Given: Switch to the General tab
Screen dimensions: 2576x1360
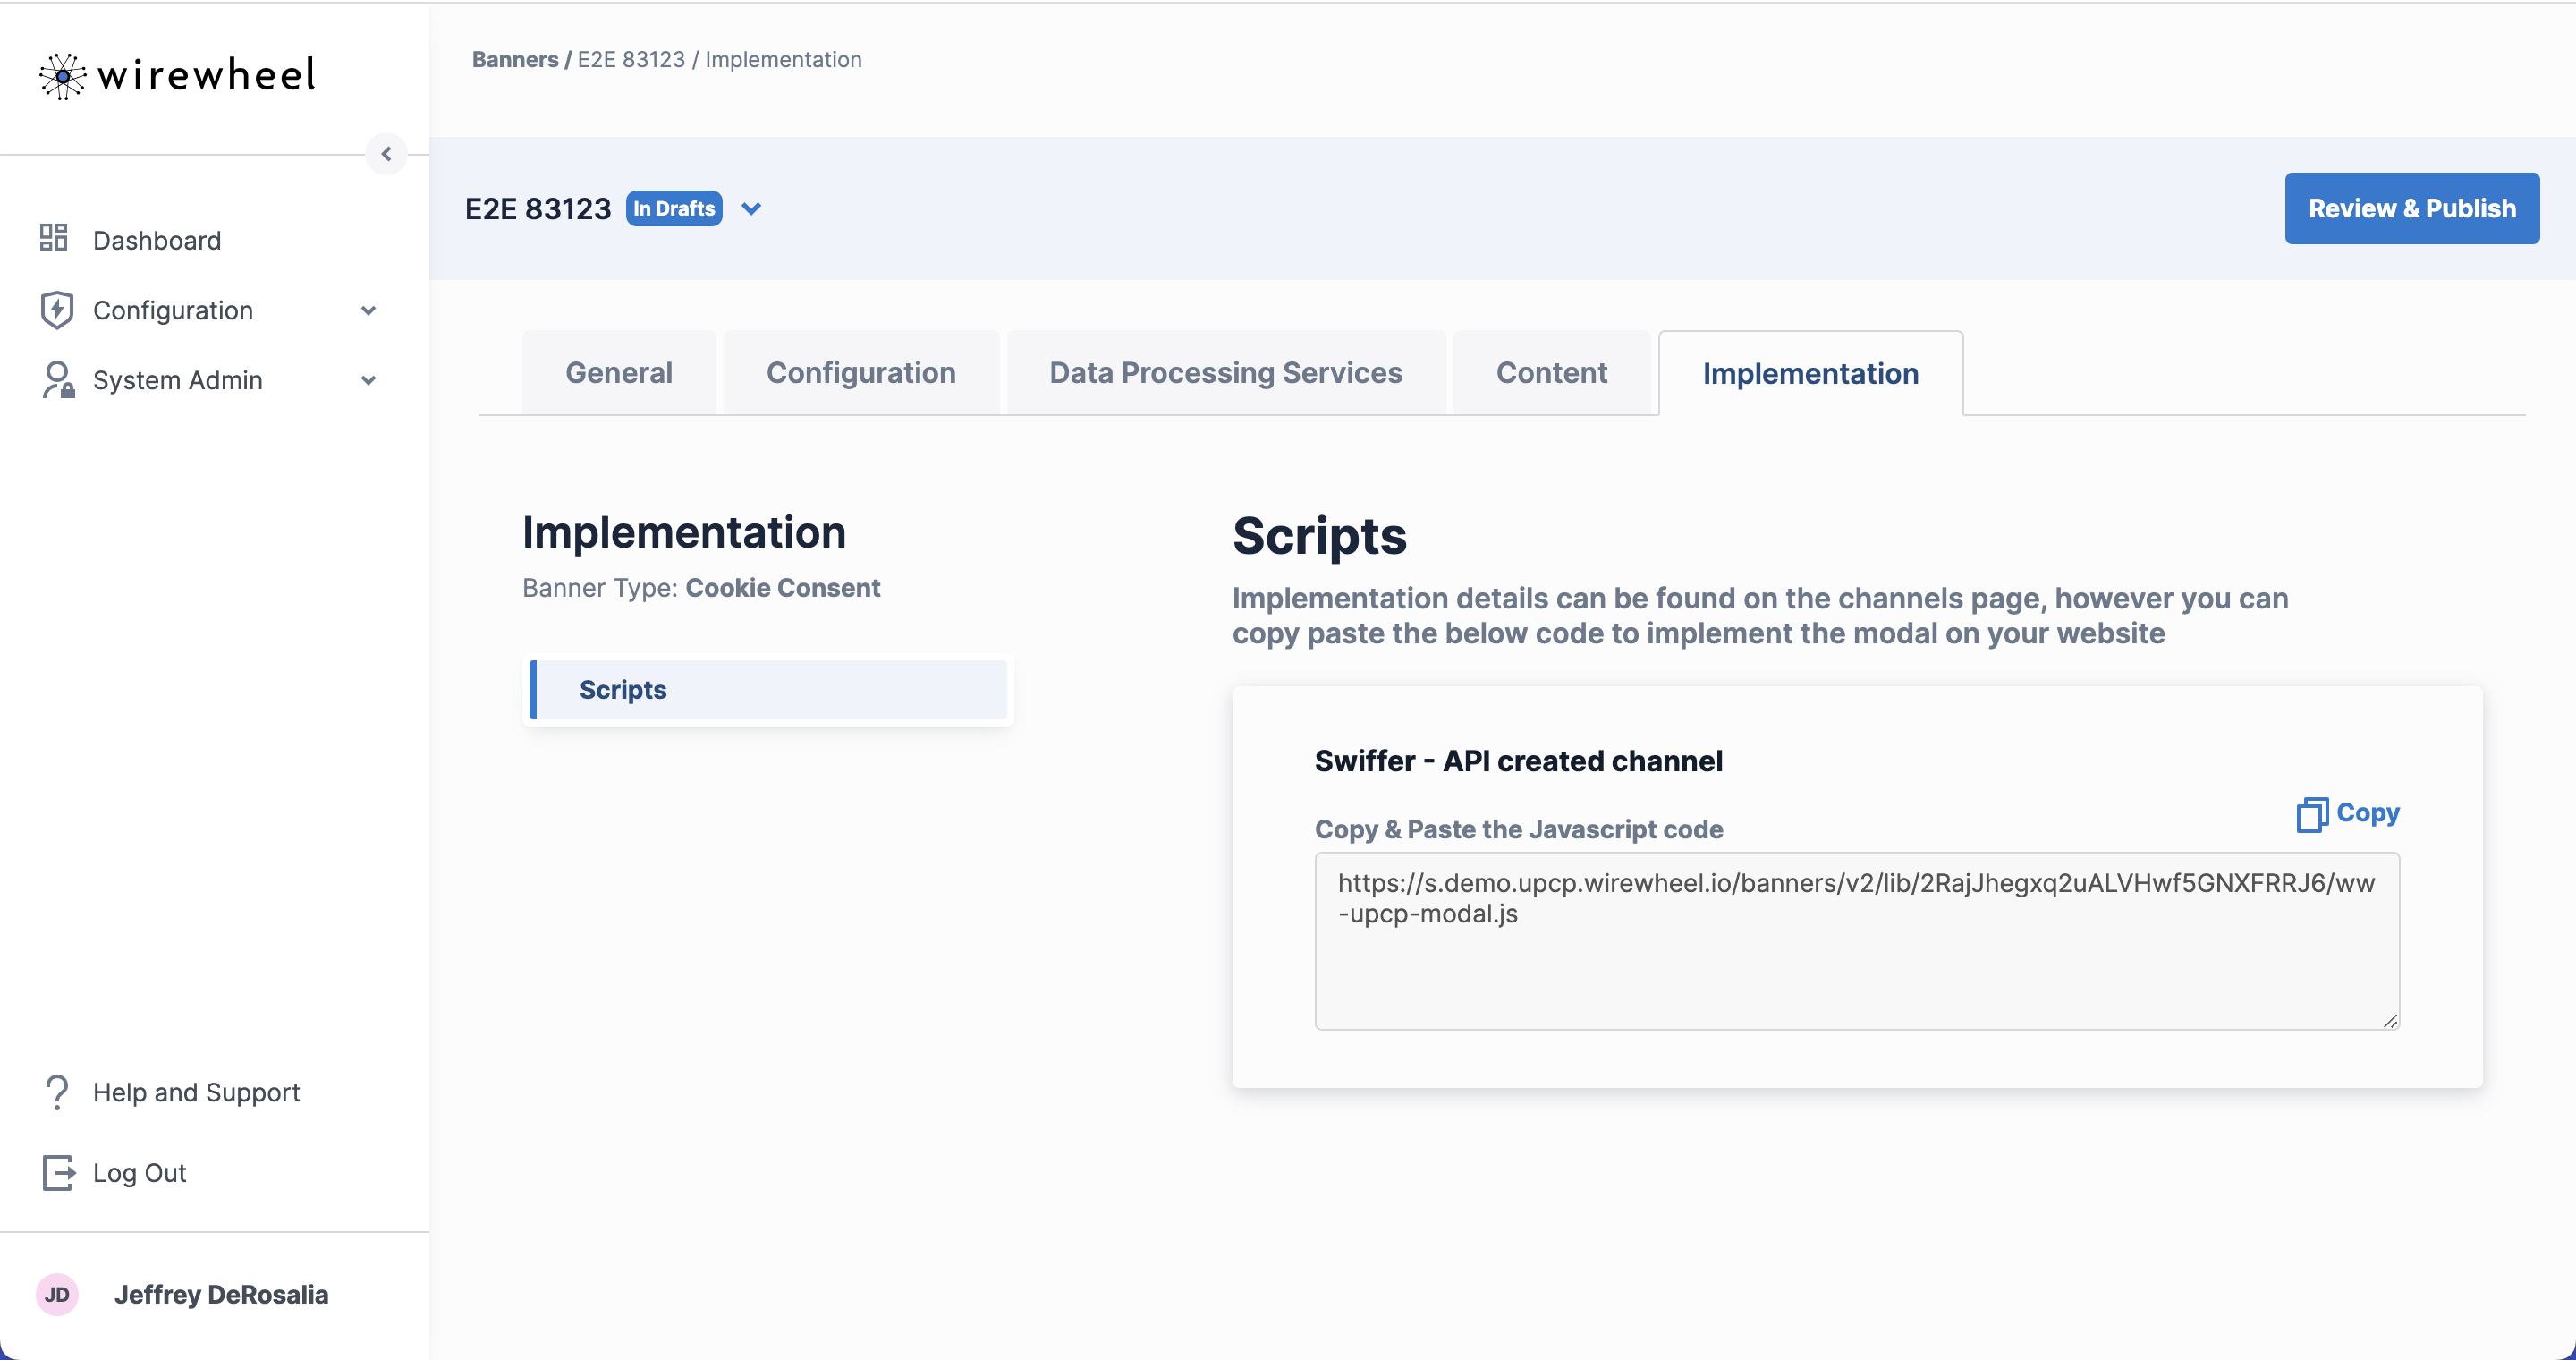Looking at the screenshot, I should [x=618, y=373].
